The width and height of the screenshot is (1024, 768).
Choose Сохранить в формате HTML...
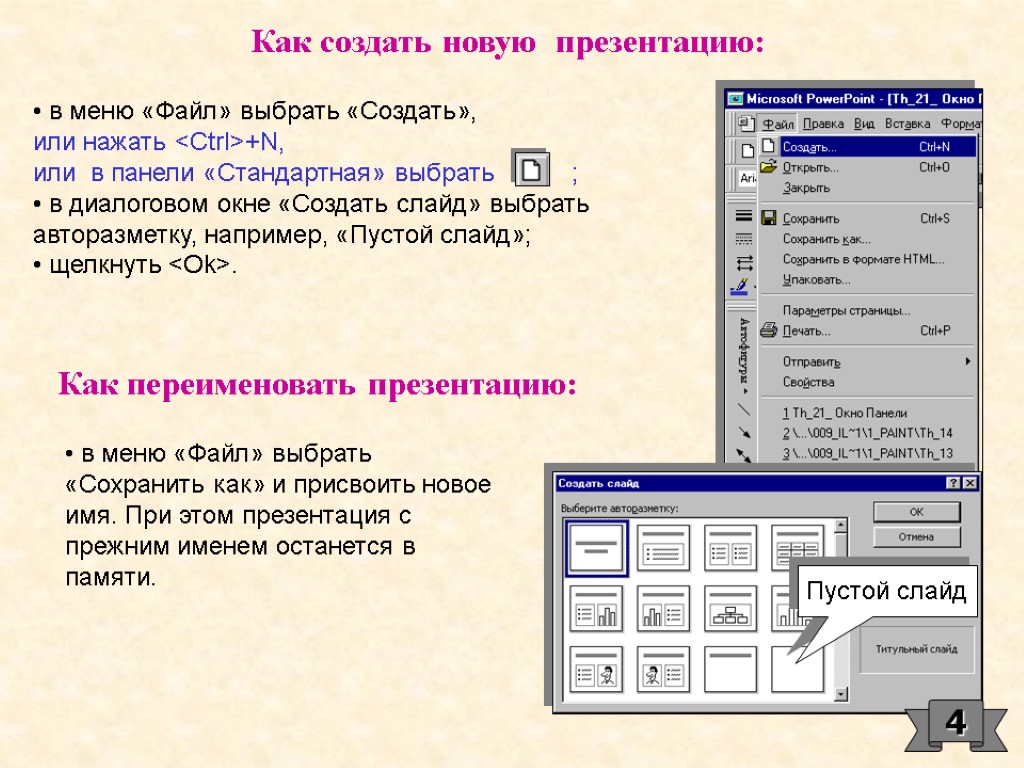(x=867, y=259)
